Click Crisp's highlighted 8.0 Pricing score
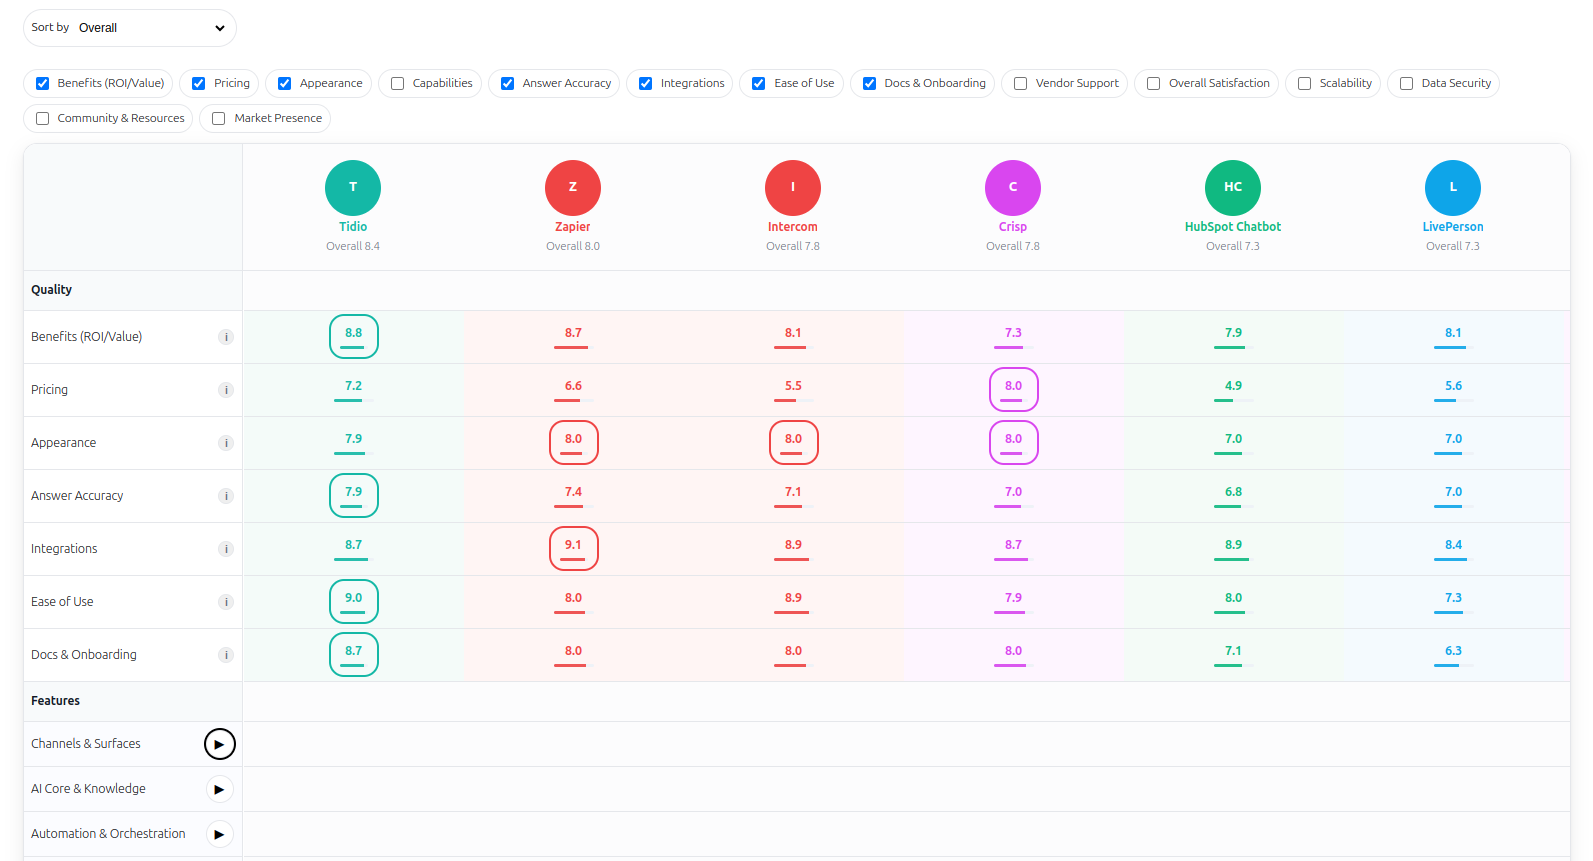1593x861 pixels. pos(1014,390)
